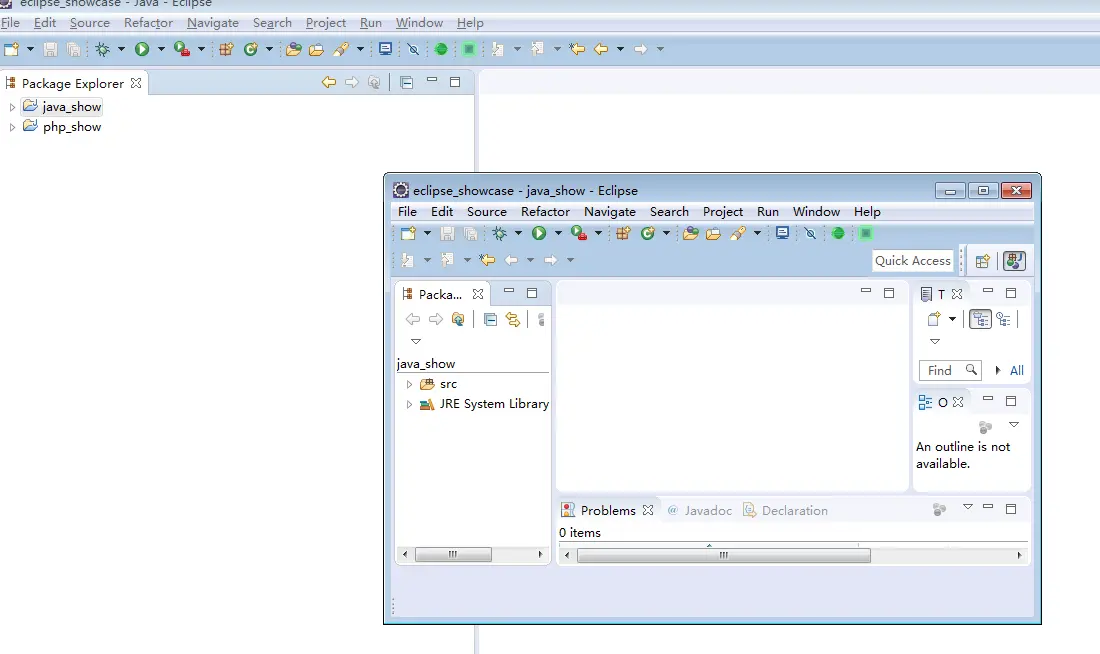Click Collapse All in background Package Explorer
1100x654 pixels.
pos(406,82)
